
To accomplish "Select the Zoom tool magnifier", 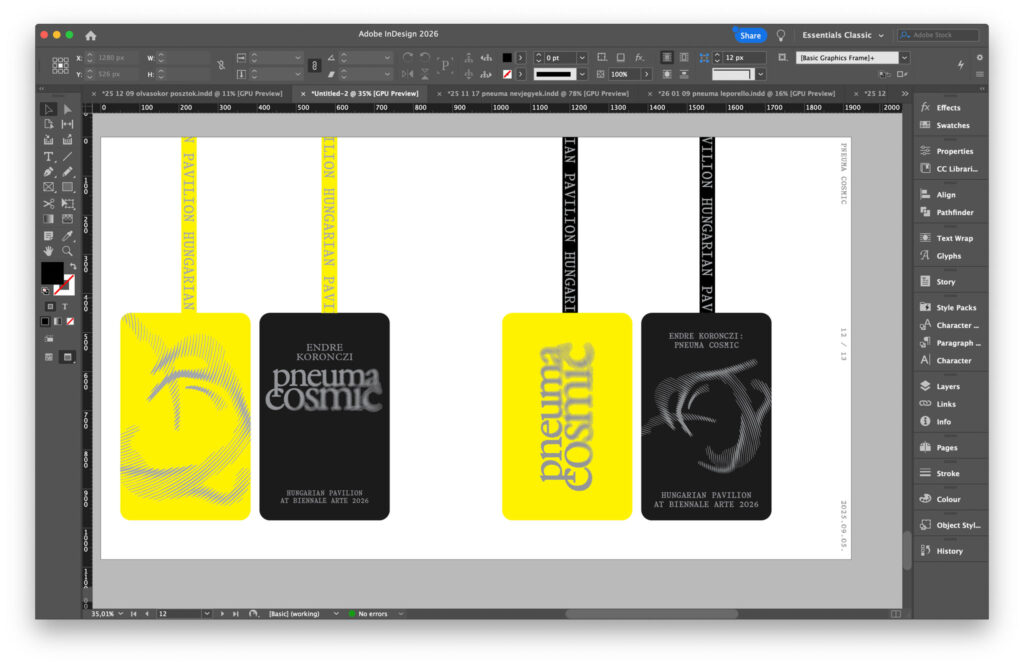I will tap(67, 251).
